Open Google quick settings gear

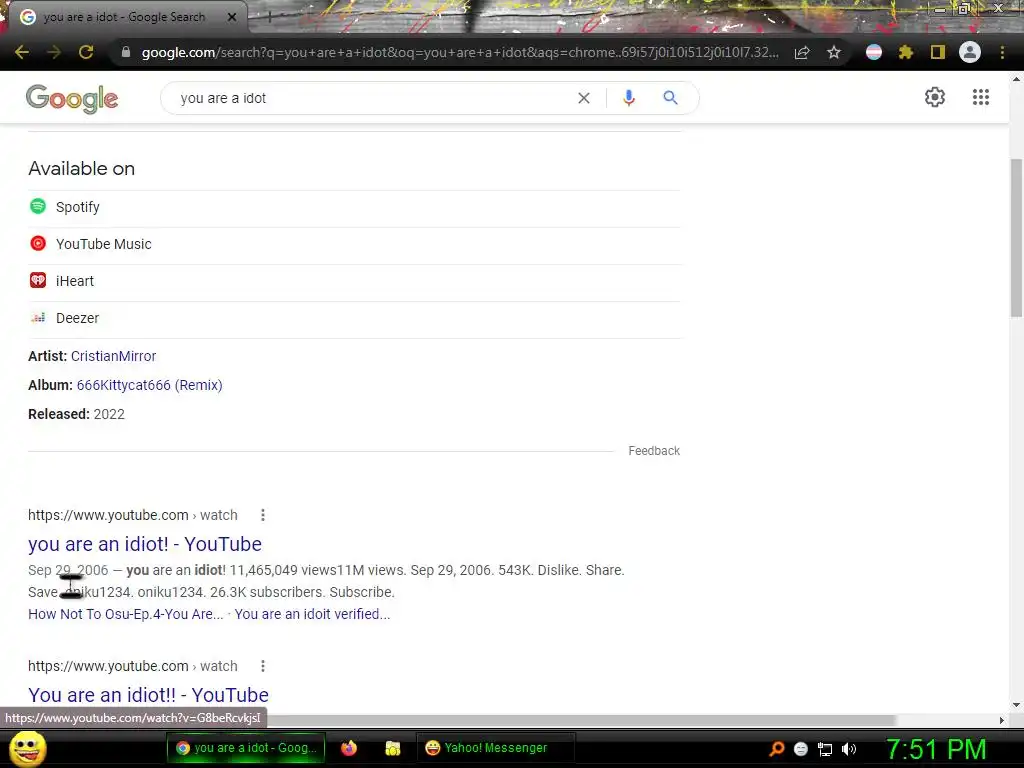pyautogui.click(x=935, y=97)
